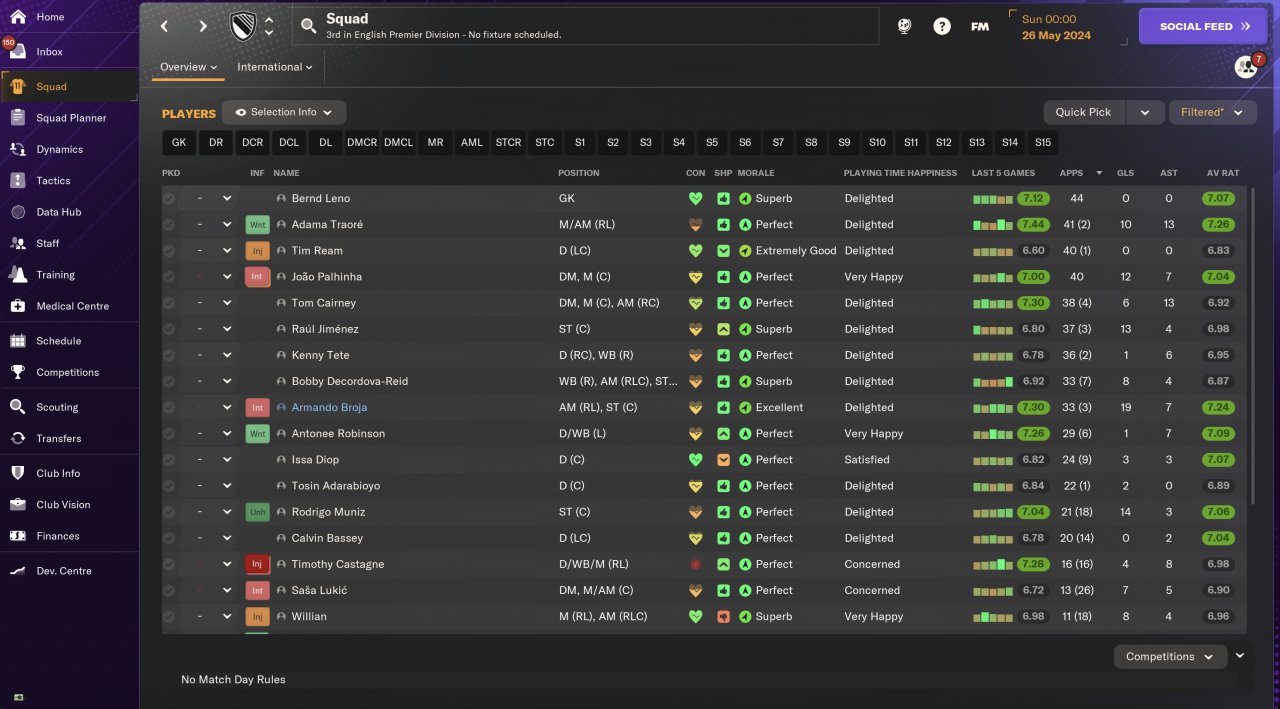Click the back navigation arrow
Viewport: 1280px width, 709px height.
pyautogui.click(x=165, y=27)
